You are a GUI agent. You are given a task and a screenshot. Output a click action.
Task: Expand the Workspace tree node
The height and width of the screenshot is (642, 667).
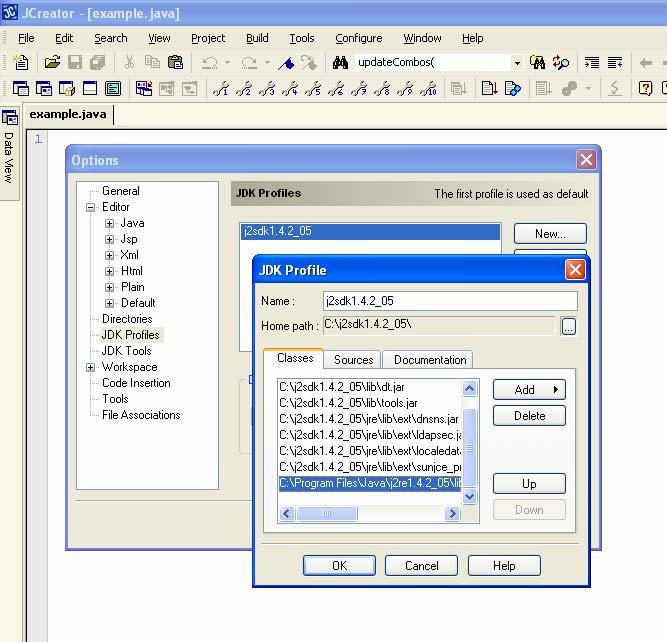(90, 368)
